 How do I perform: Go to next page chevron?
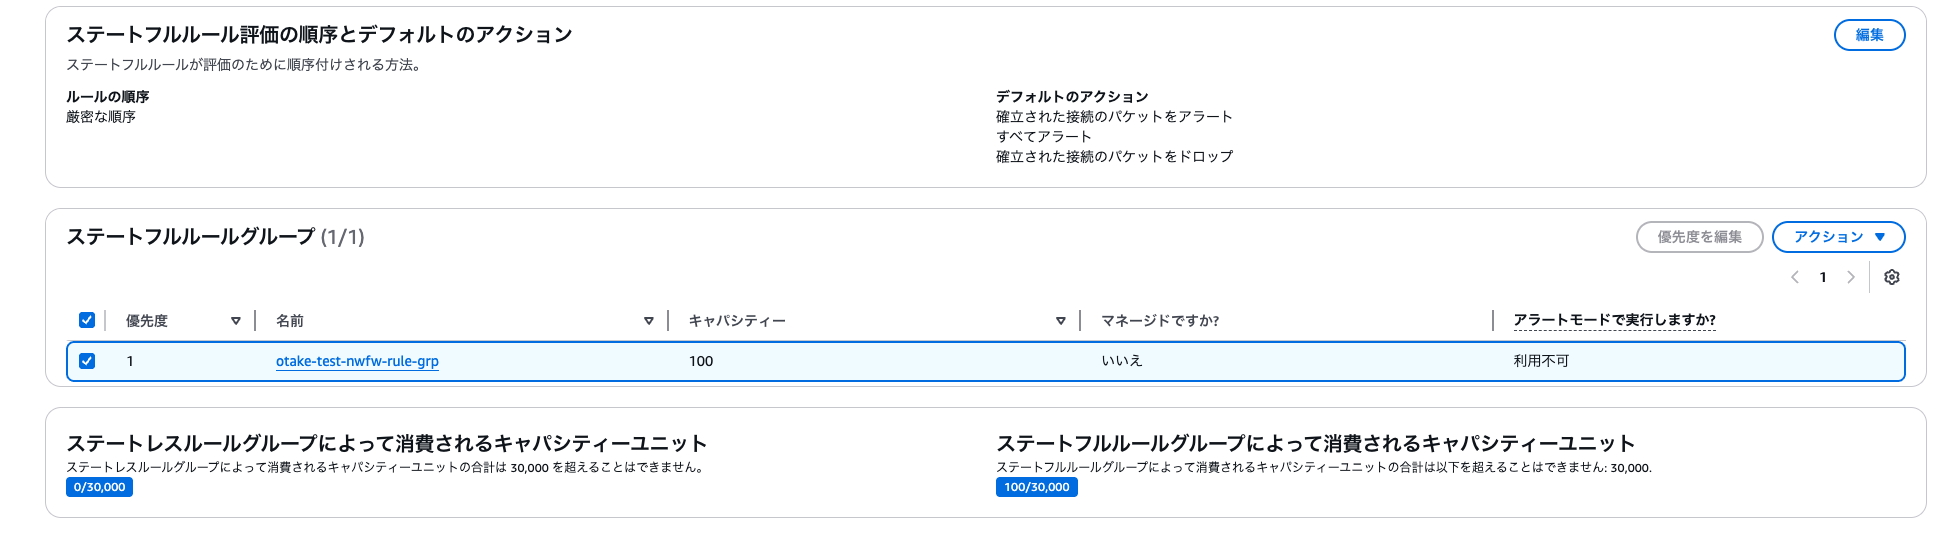pyautogui.click(x=1851, y=277)
